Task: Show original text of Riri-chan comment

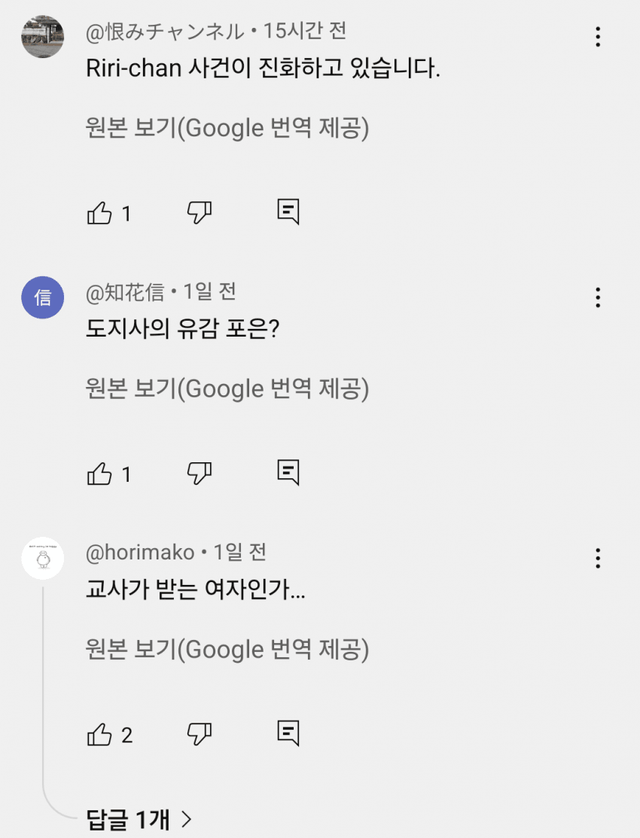Action: point(227,129)
